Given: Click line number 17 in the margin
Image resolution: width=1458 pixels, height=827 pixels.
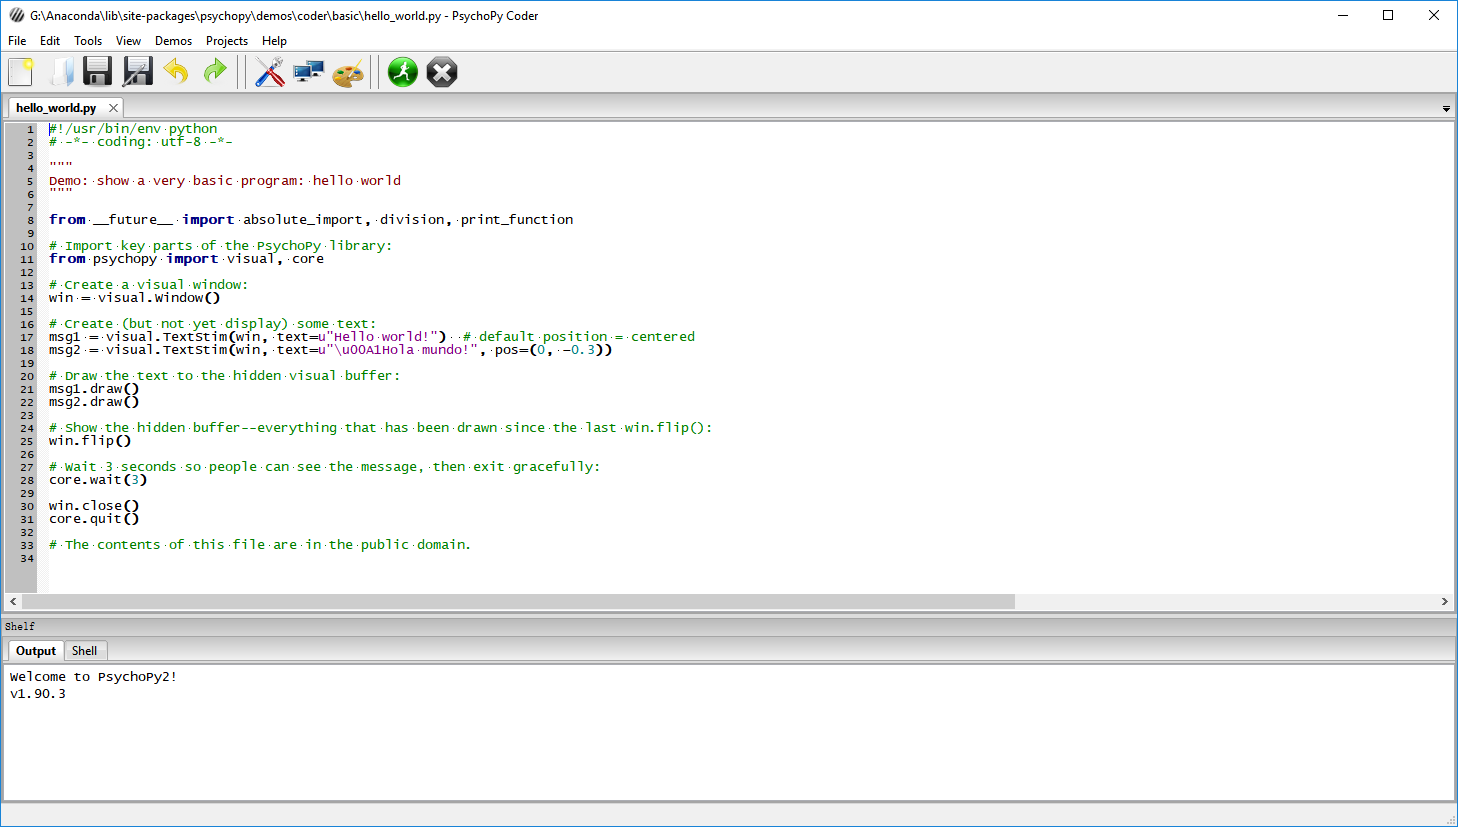Looking at the screenshot, I should [x=27, y=337].
